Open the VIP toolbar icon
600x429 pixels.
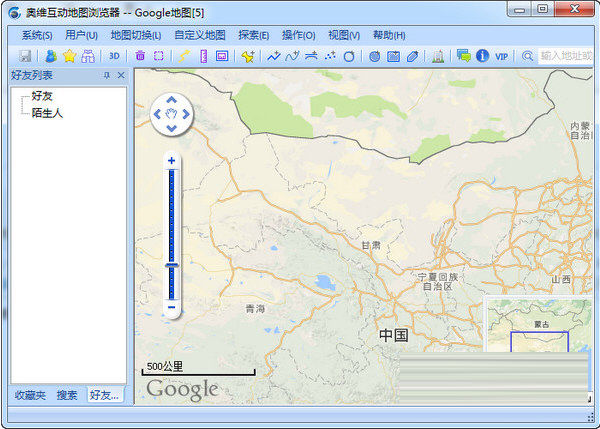coord(501,56)
